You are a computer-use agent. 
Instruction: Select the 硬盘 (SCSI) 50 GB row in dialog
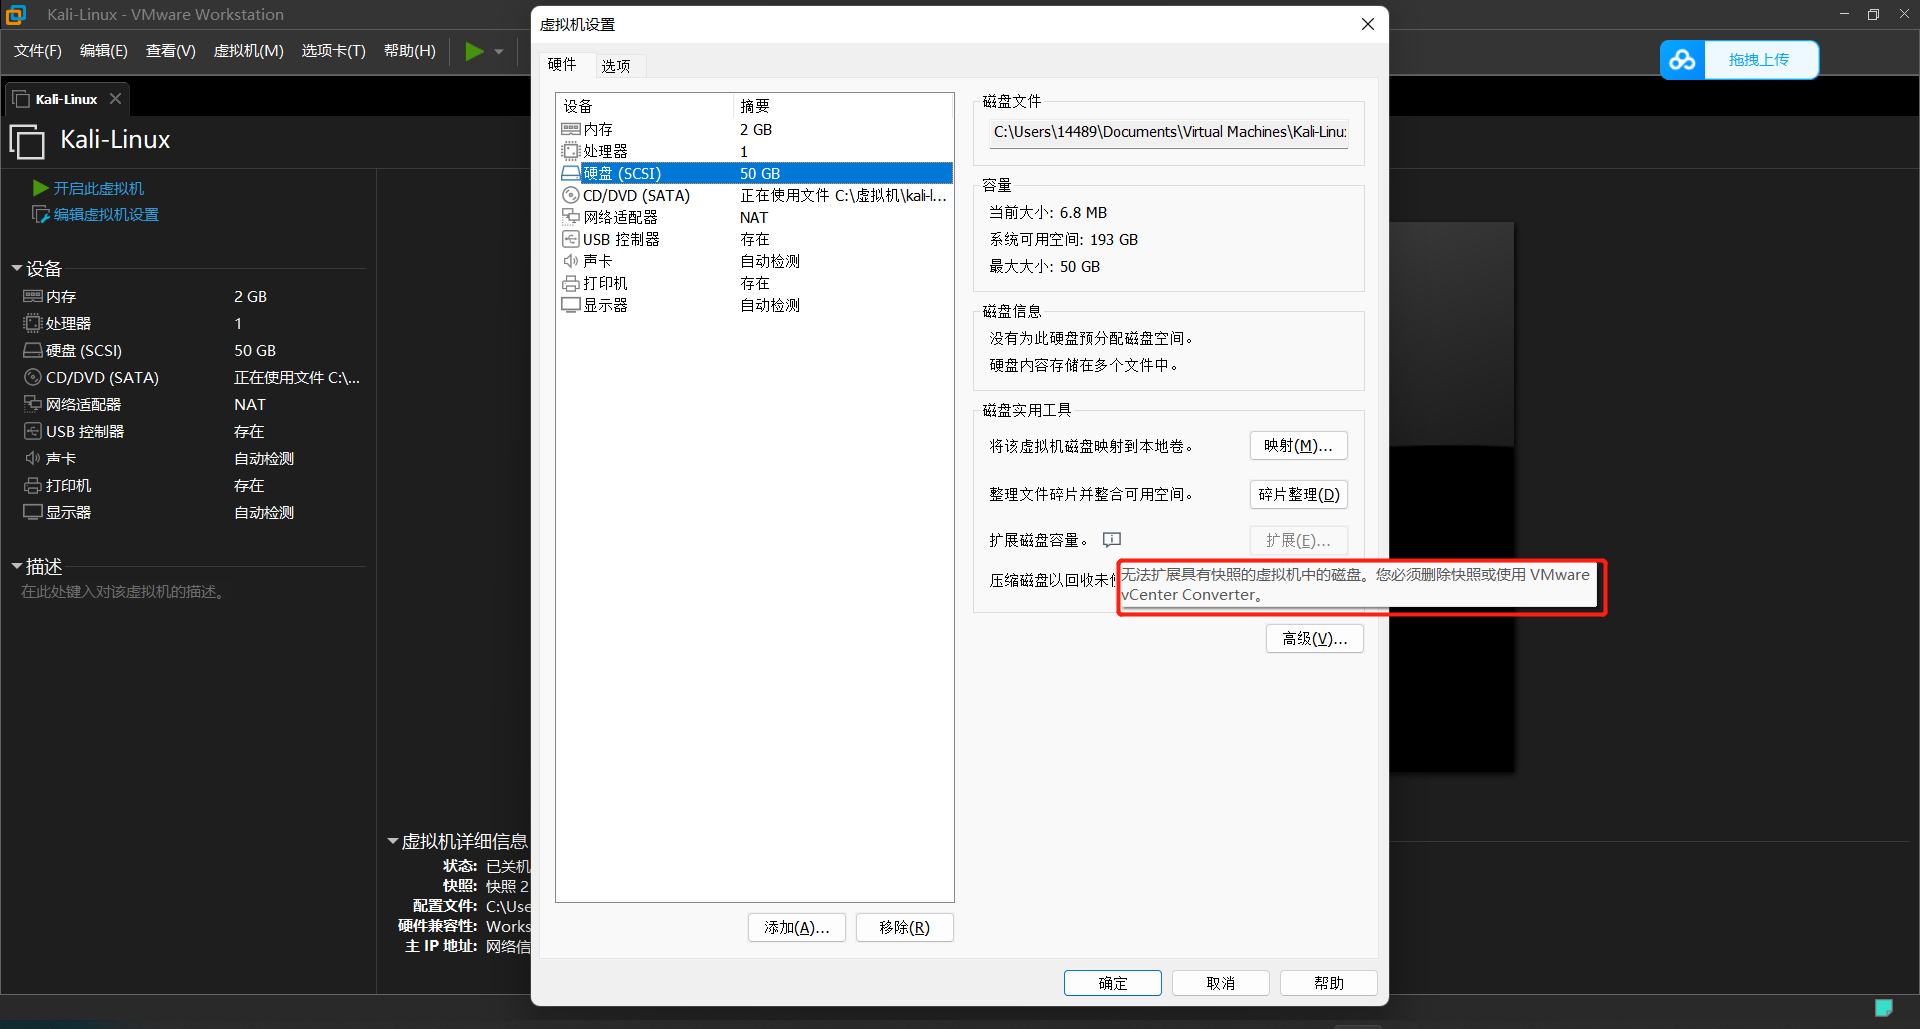[755, 173]
